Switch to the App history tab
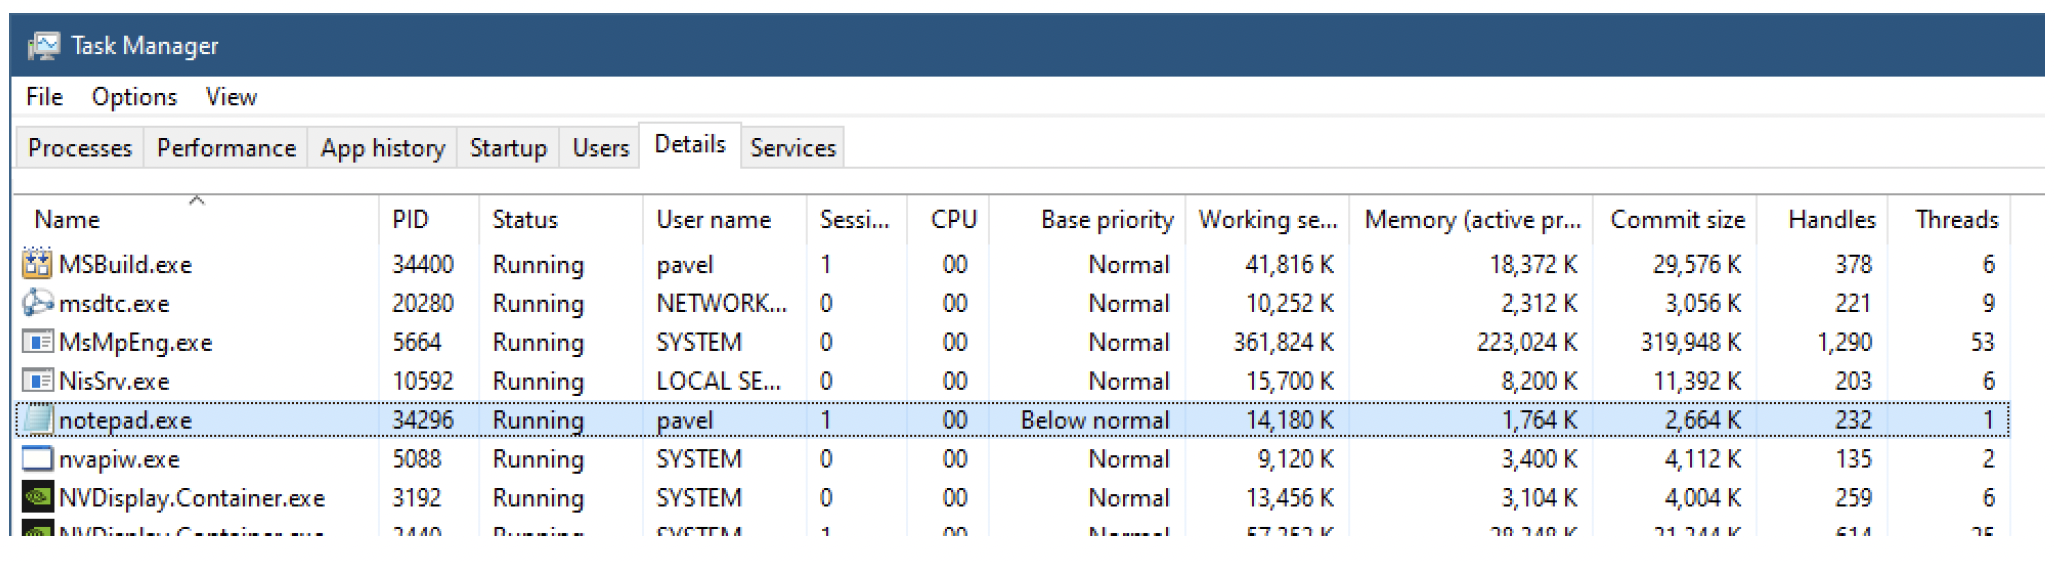This screenshot has width=2054, height=562. (x=382, y=148)
